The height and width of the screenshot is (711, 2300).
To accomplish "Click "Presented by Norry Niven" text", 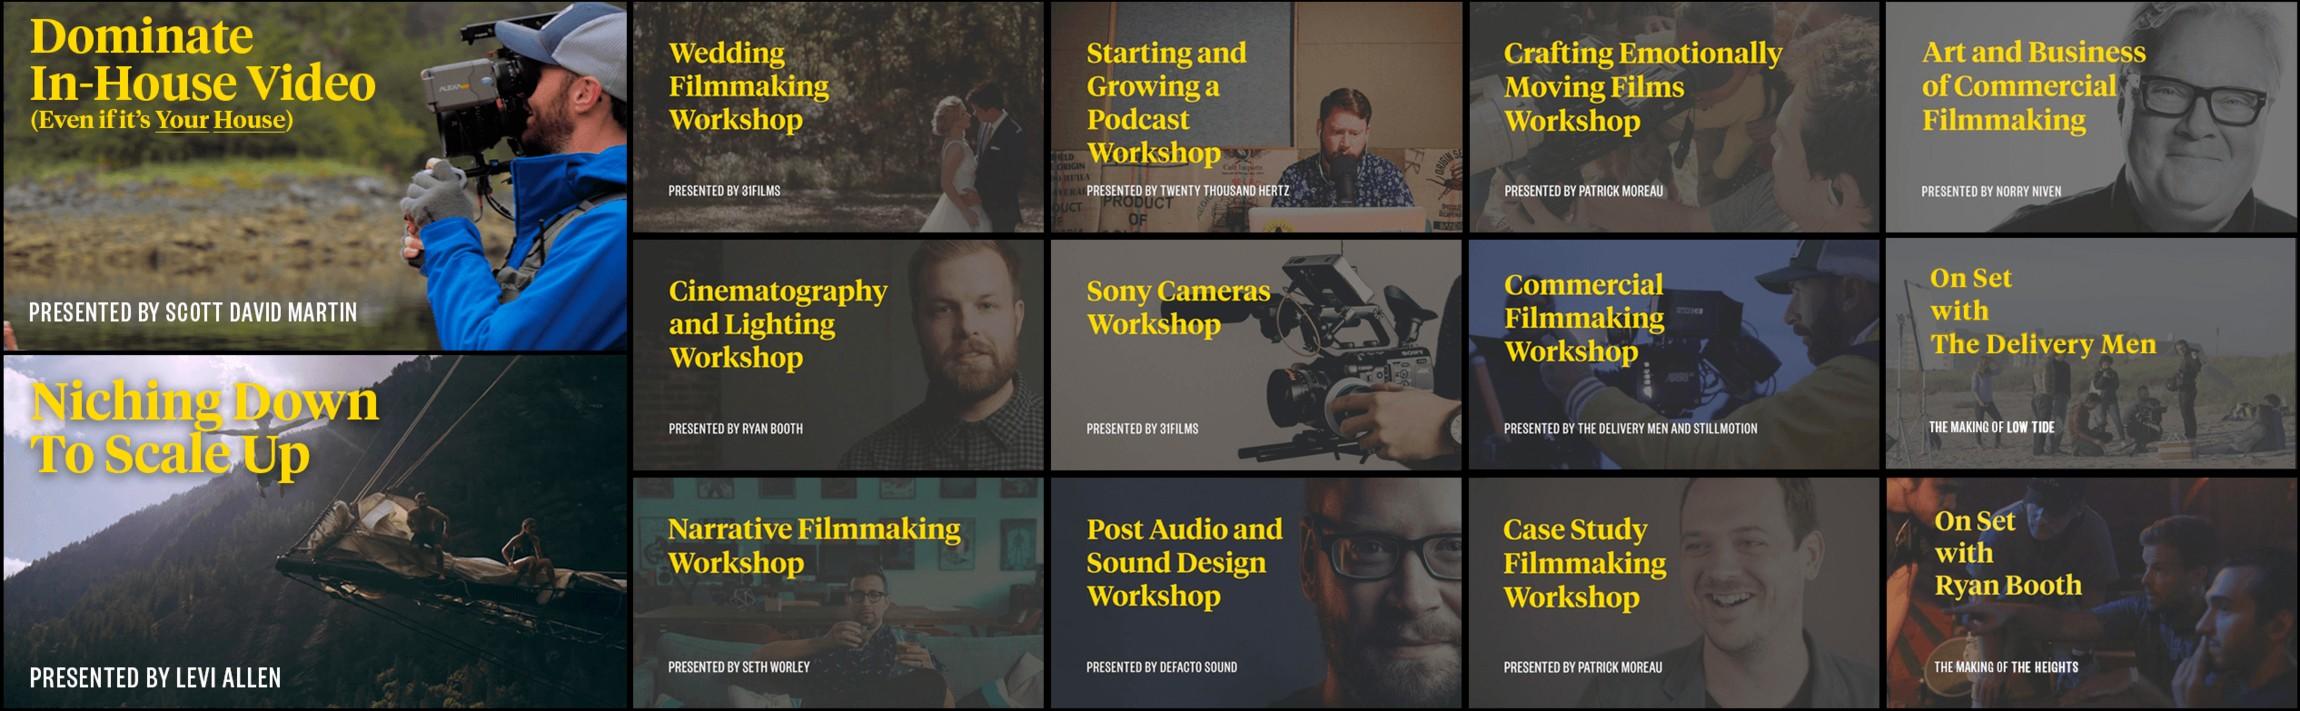I will pyautogui.click(x=1990, y=191).
